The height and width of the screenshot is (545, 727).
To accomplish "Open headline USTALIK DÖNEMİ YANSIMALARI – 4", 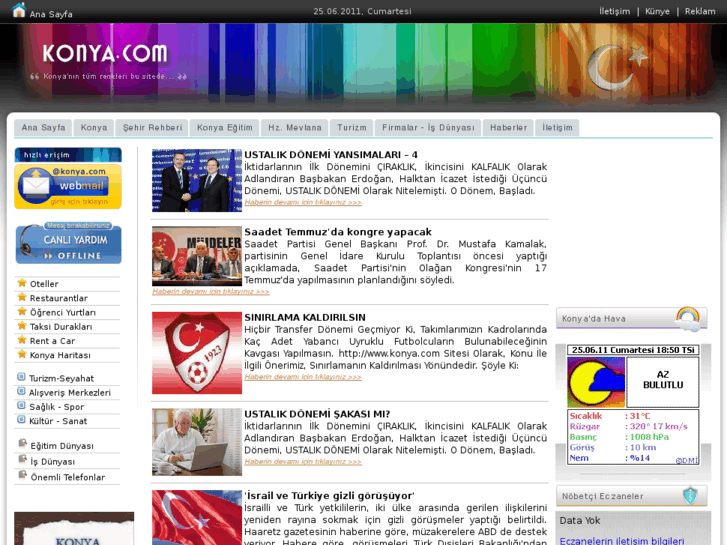I will point(331,155).
